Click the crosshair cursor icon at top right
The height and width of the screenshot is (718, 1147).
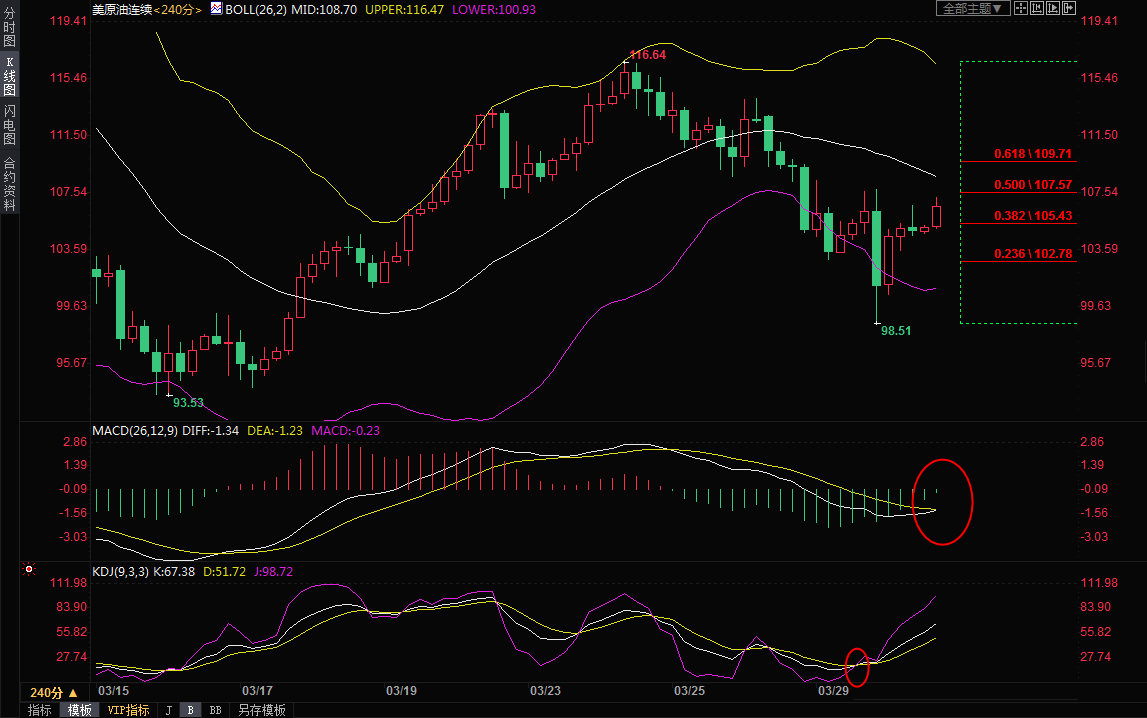[1020, 8]
